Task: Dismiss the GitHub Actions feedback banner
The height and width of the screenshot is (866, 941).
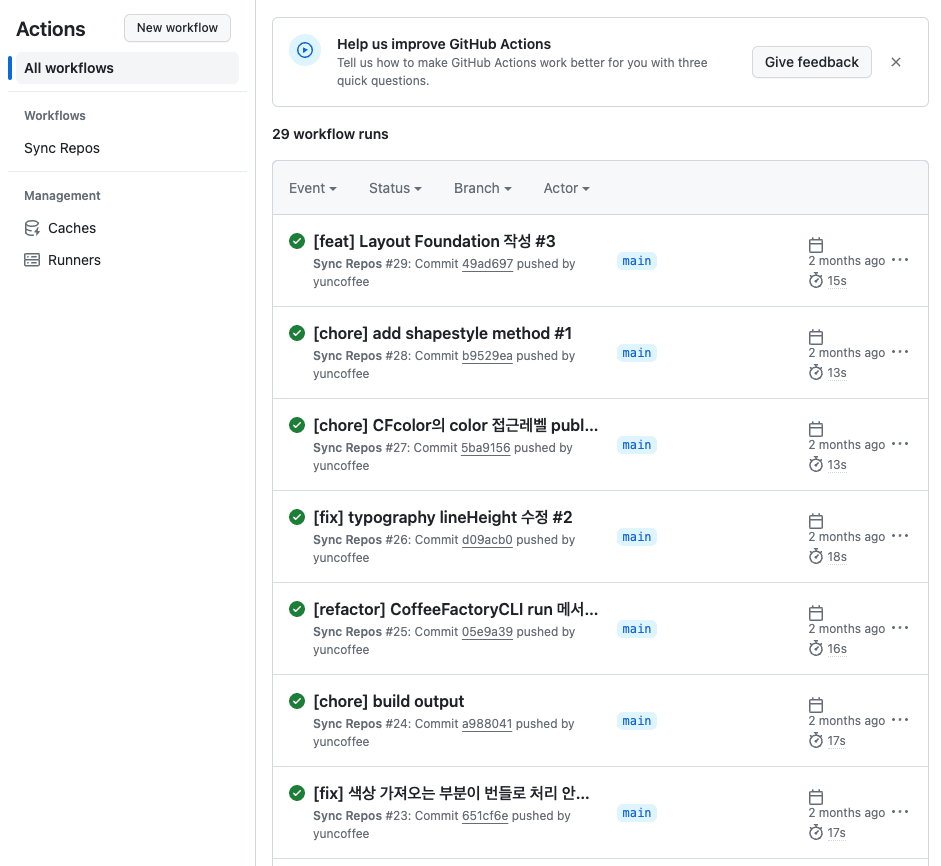Action: pos(896,62)
